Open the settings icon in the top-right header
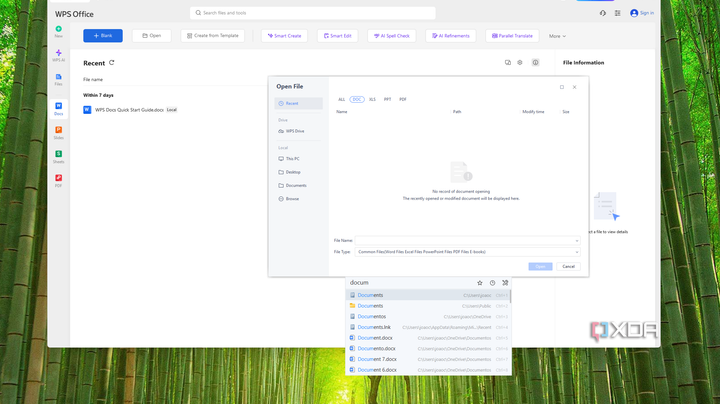This screenshot has height=404, width=720. click(617, 13)
